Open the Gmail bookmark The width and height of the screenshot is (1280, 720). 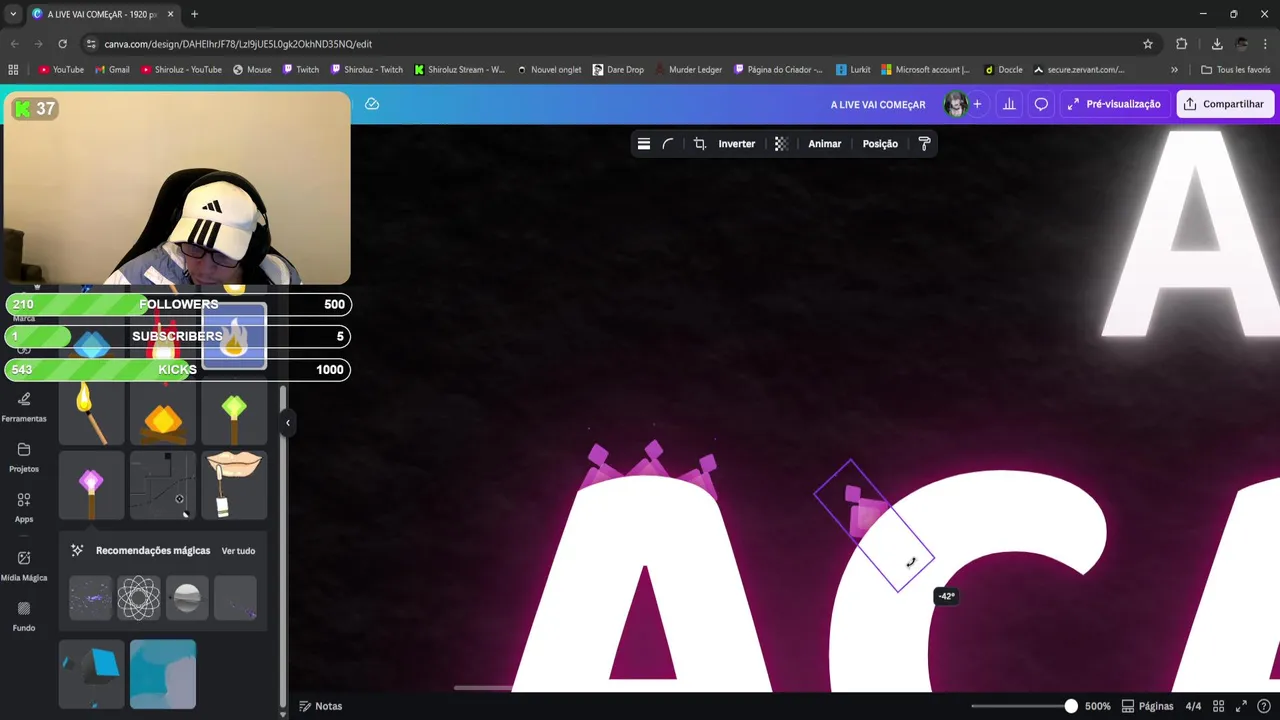pyautogui.click(x=112, y=70)
